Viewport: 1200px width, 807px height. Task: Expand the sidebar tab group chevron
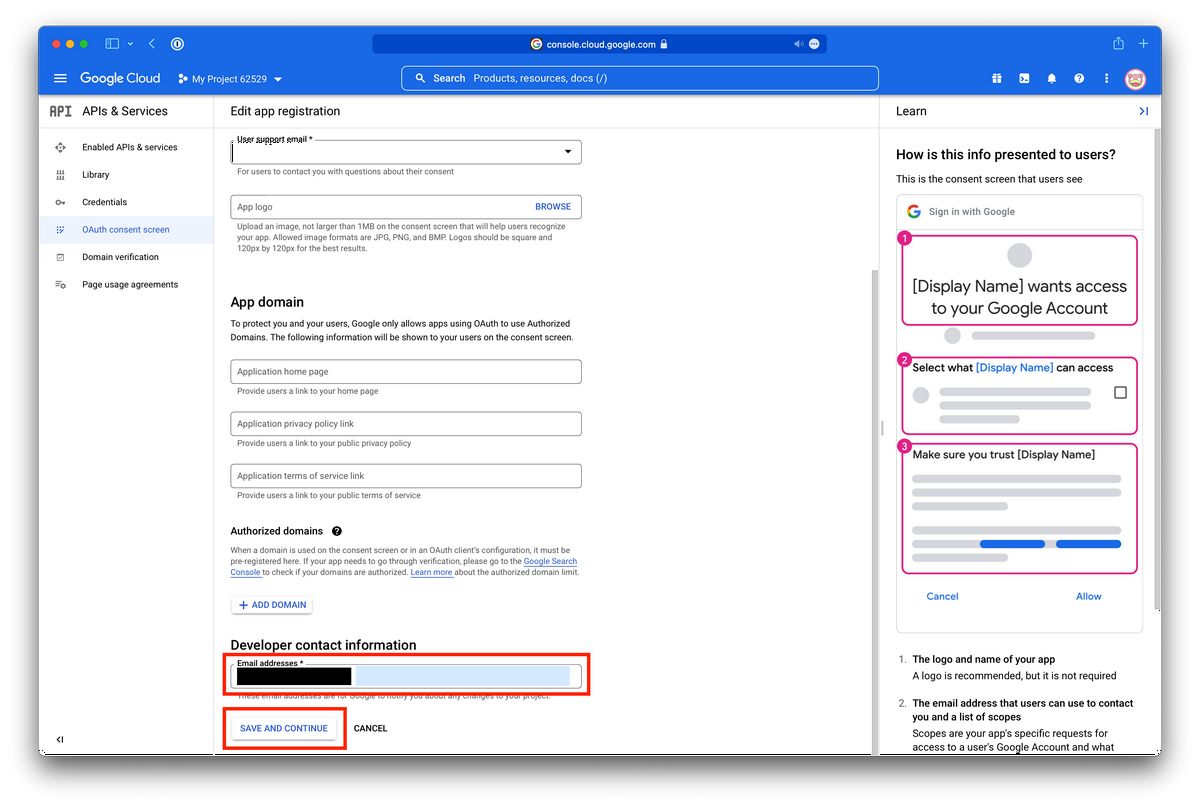[130, 44]
